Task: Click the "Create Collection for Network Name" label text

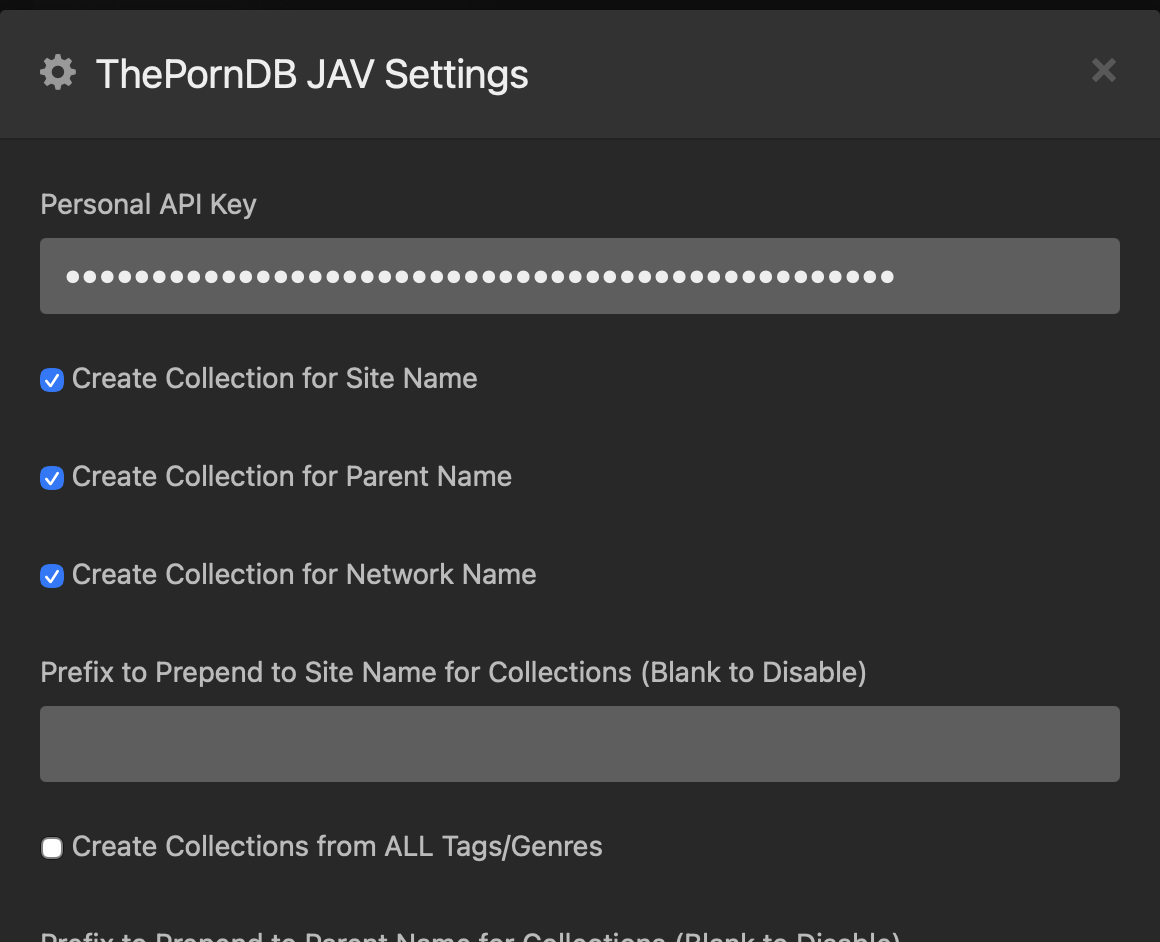Action: pos(304,575)
